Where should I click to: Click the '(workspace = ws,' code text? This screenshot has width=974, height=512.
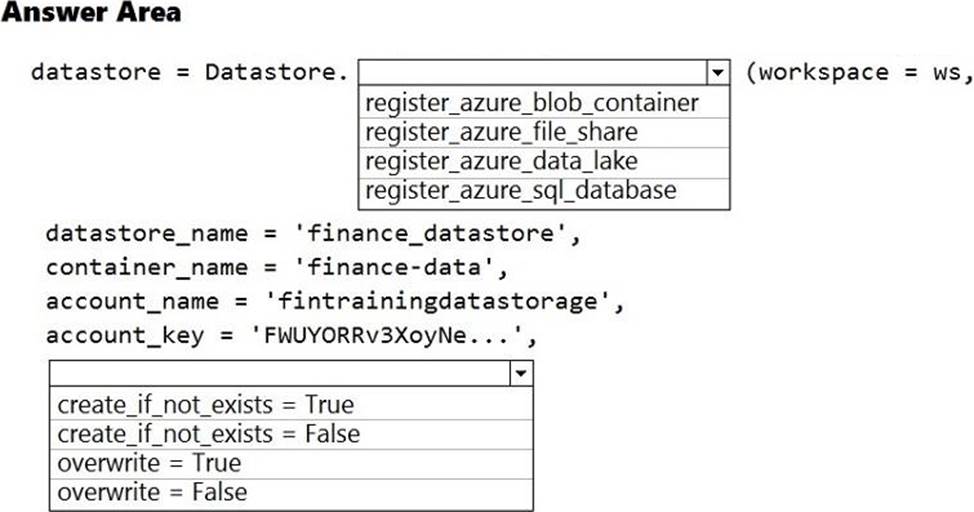click(x=858, y=73)
